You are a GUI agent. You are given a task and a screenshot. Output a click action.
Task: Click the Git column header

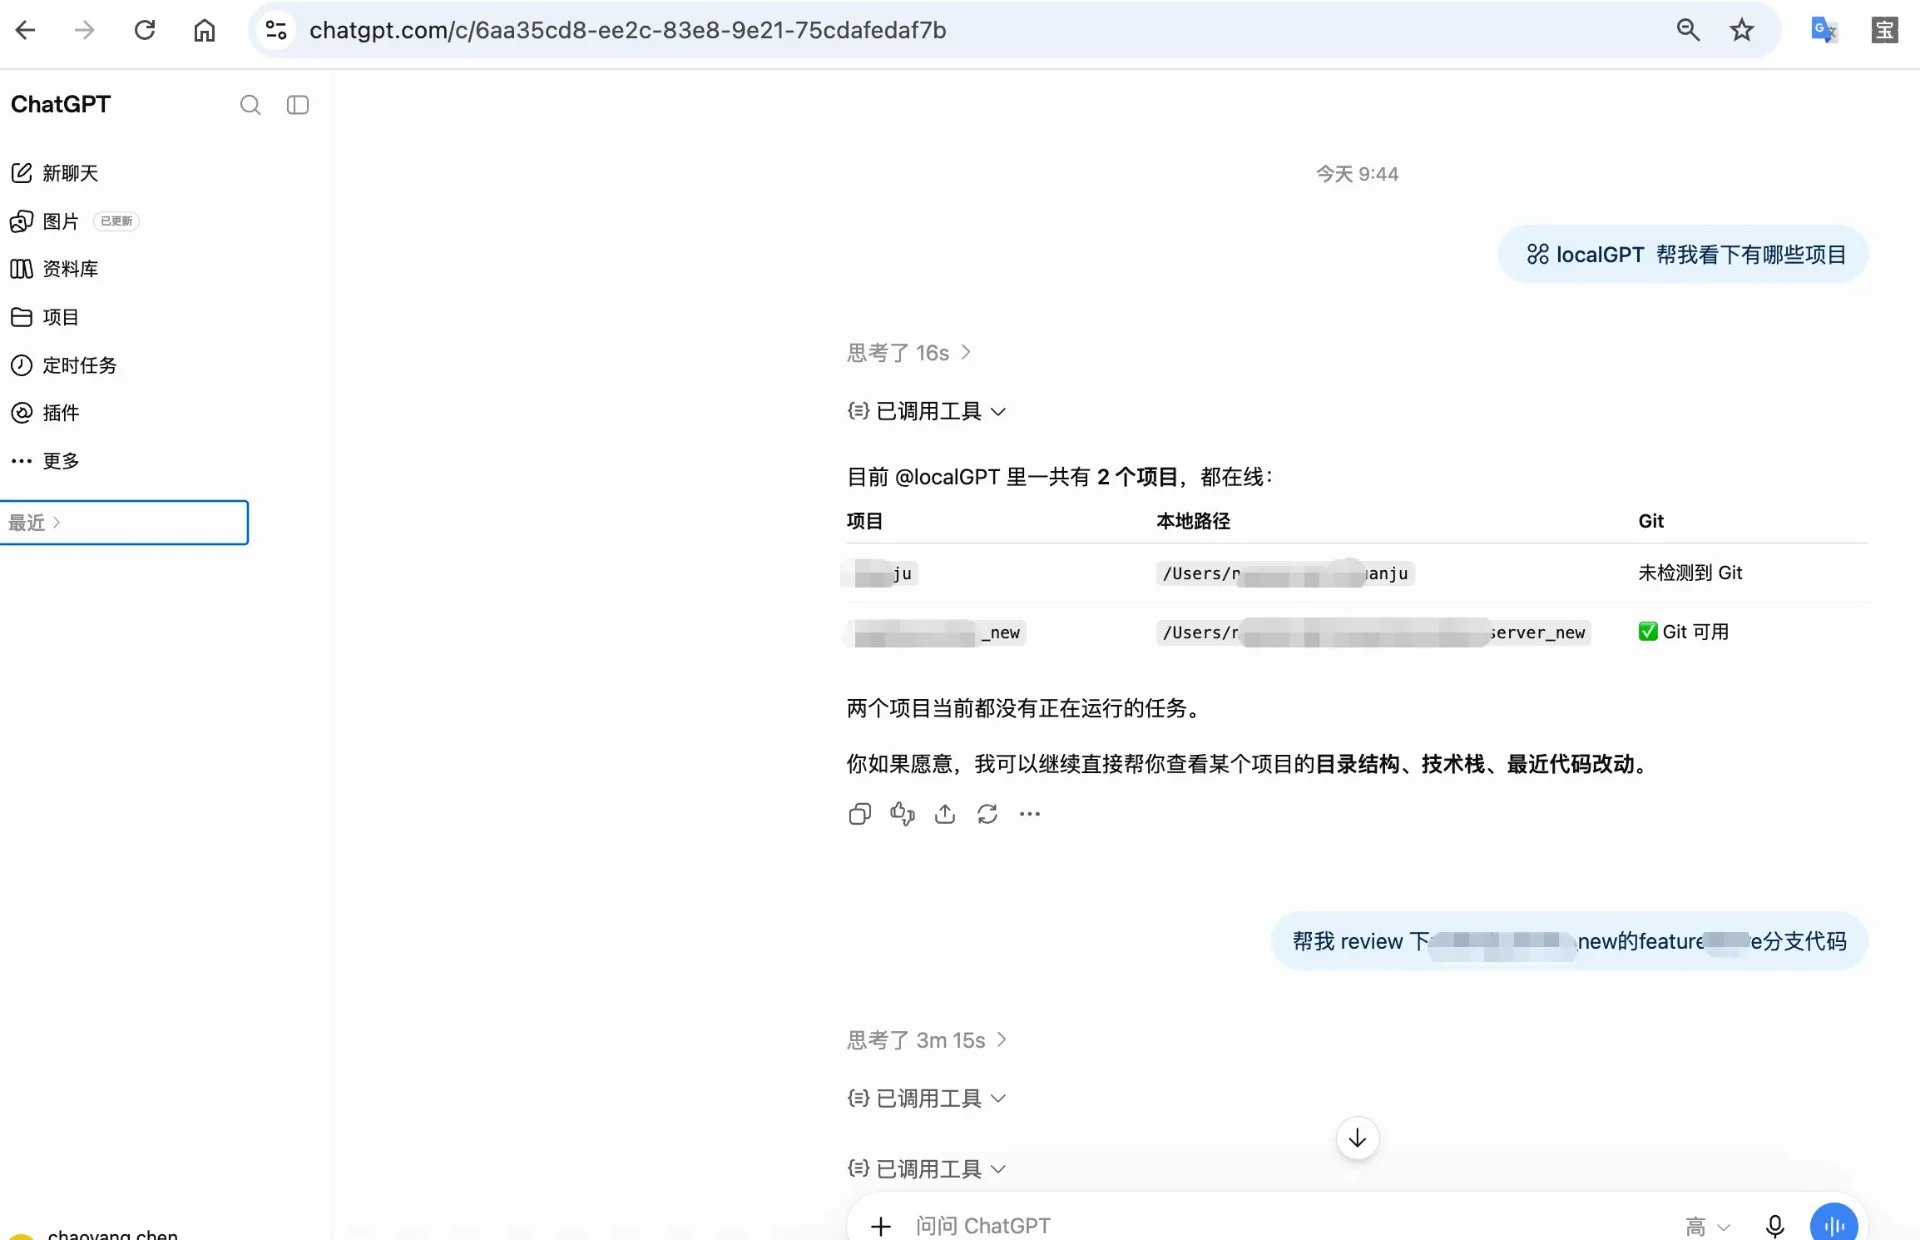point(1651,521)
